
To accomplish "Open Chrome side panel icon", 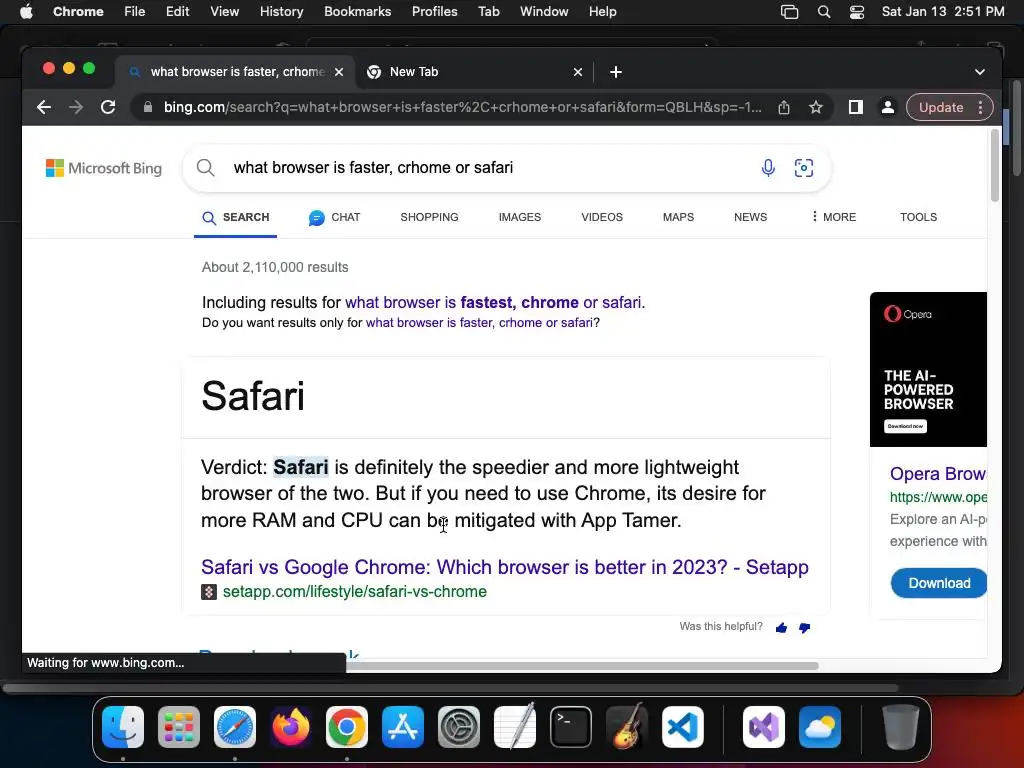I will tap(856, 107).
